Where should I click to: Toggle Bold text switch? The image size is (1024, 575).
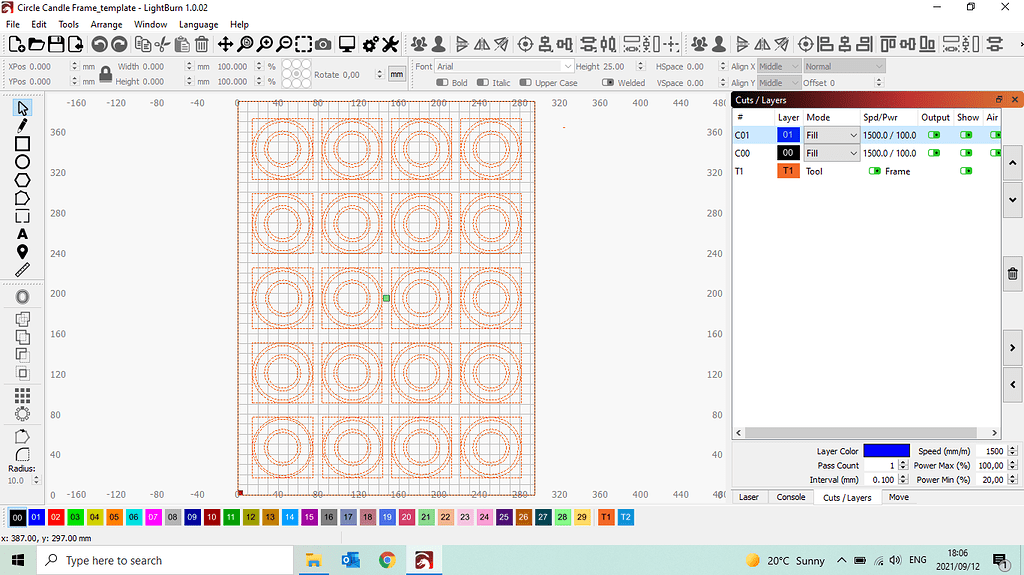[x=442, y=82]
